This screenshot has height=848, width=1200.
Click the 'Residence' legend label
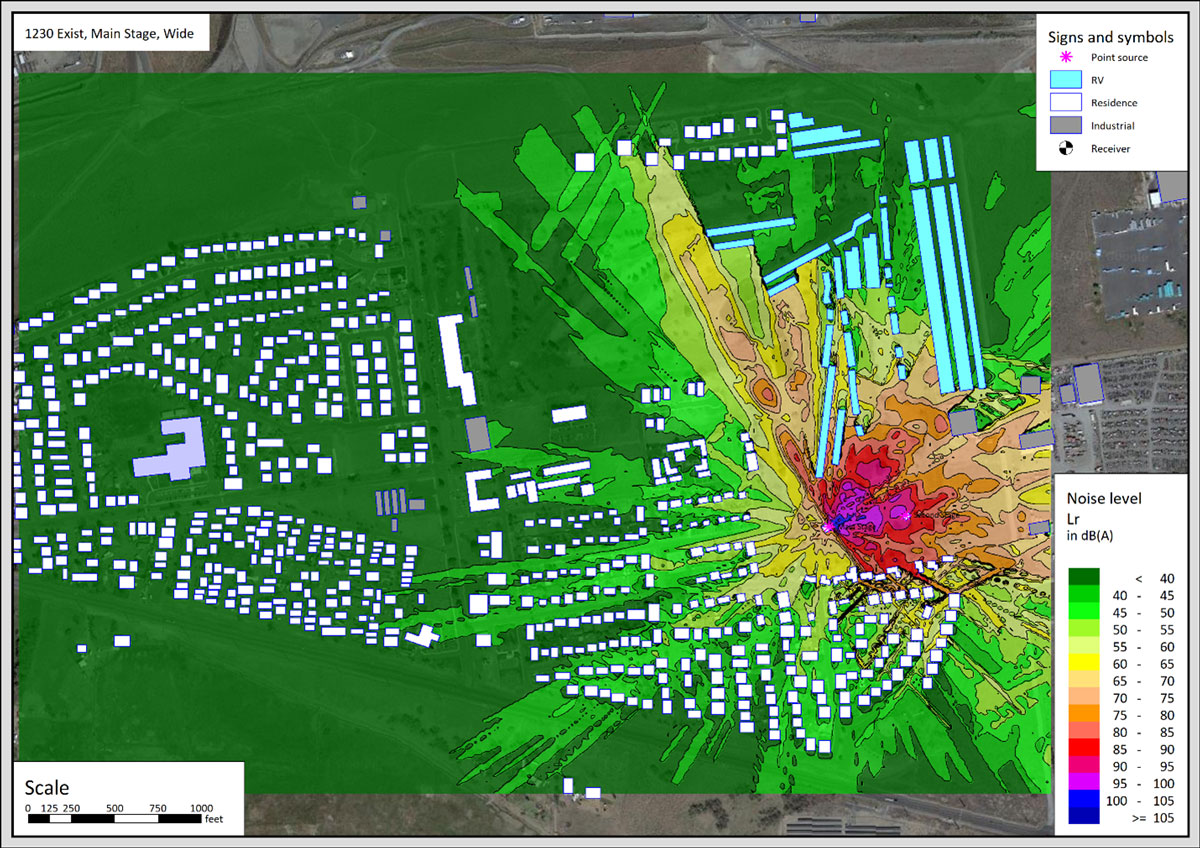pos(1114,103)
